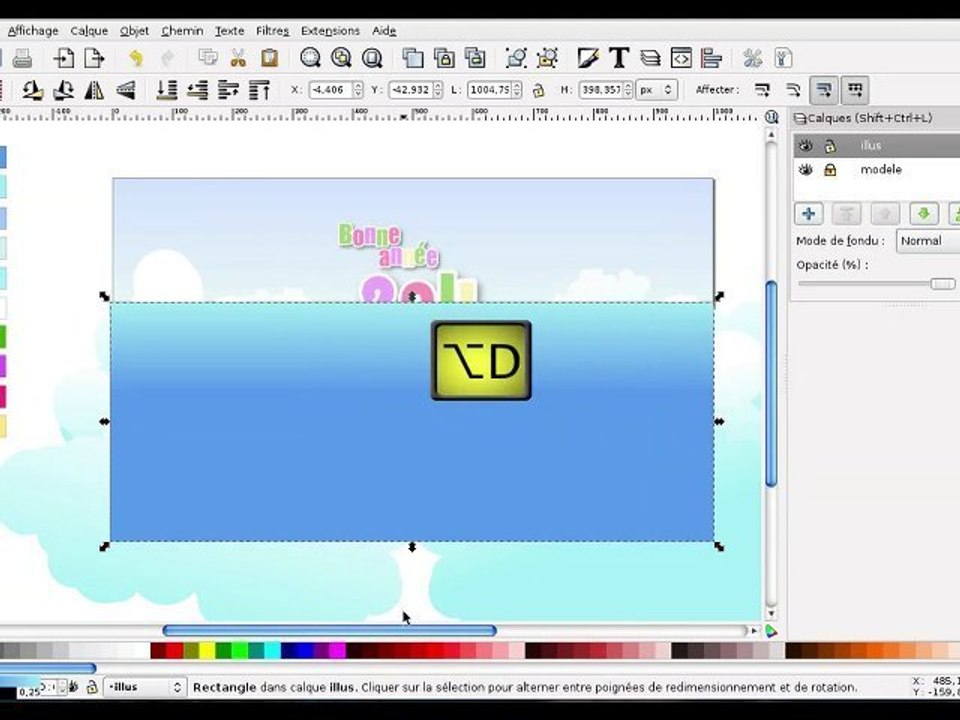
Task: Open the Objet menu
Action: [x=134, y=31]
